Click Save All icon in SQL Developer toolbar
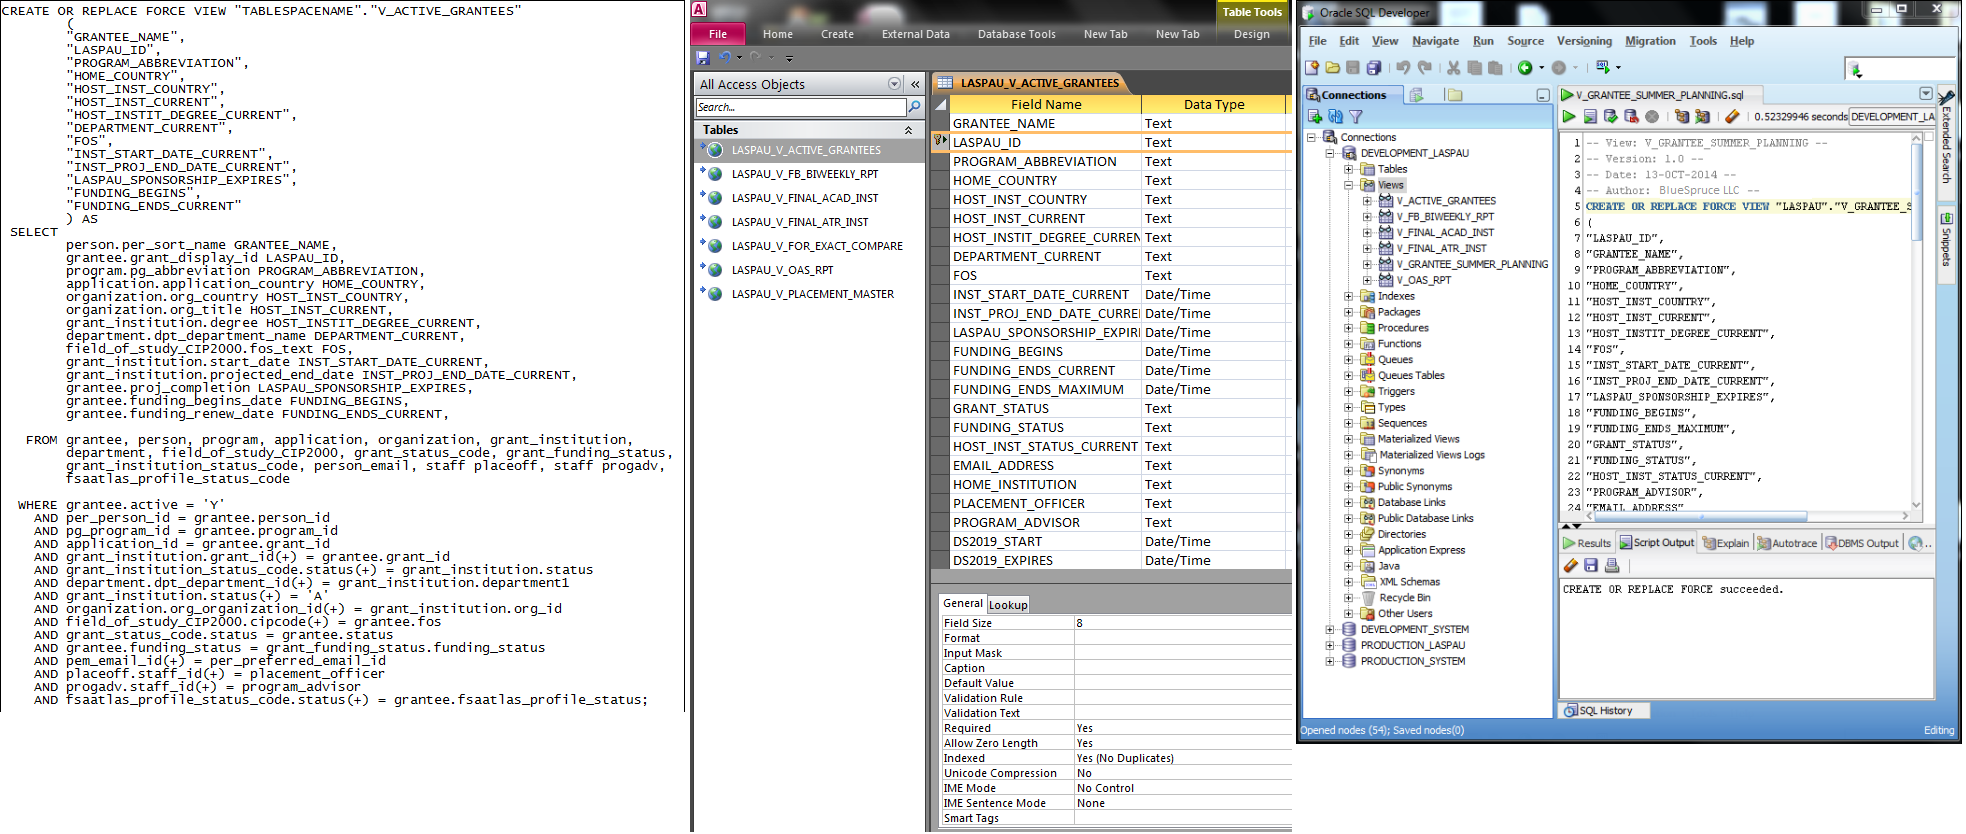The width and height of the screenshot is (1966, 834). pyautogui.click(x=1374, y=68)
